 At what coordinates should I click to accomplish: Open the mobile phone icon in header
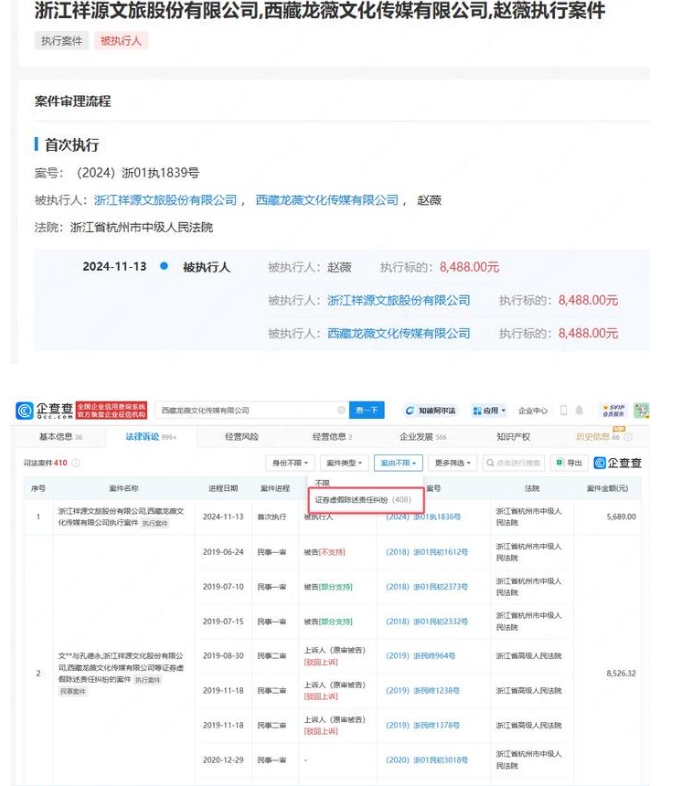click(563, 411)
